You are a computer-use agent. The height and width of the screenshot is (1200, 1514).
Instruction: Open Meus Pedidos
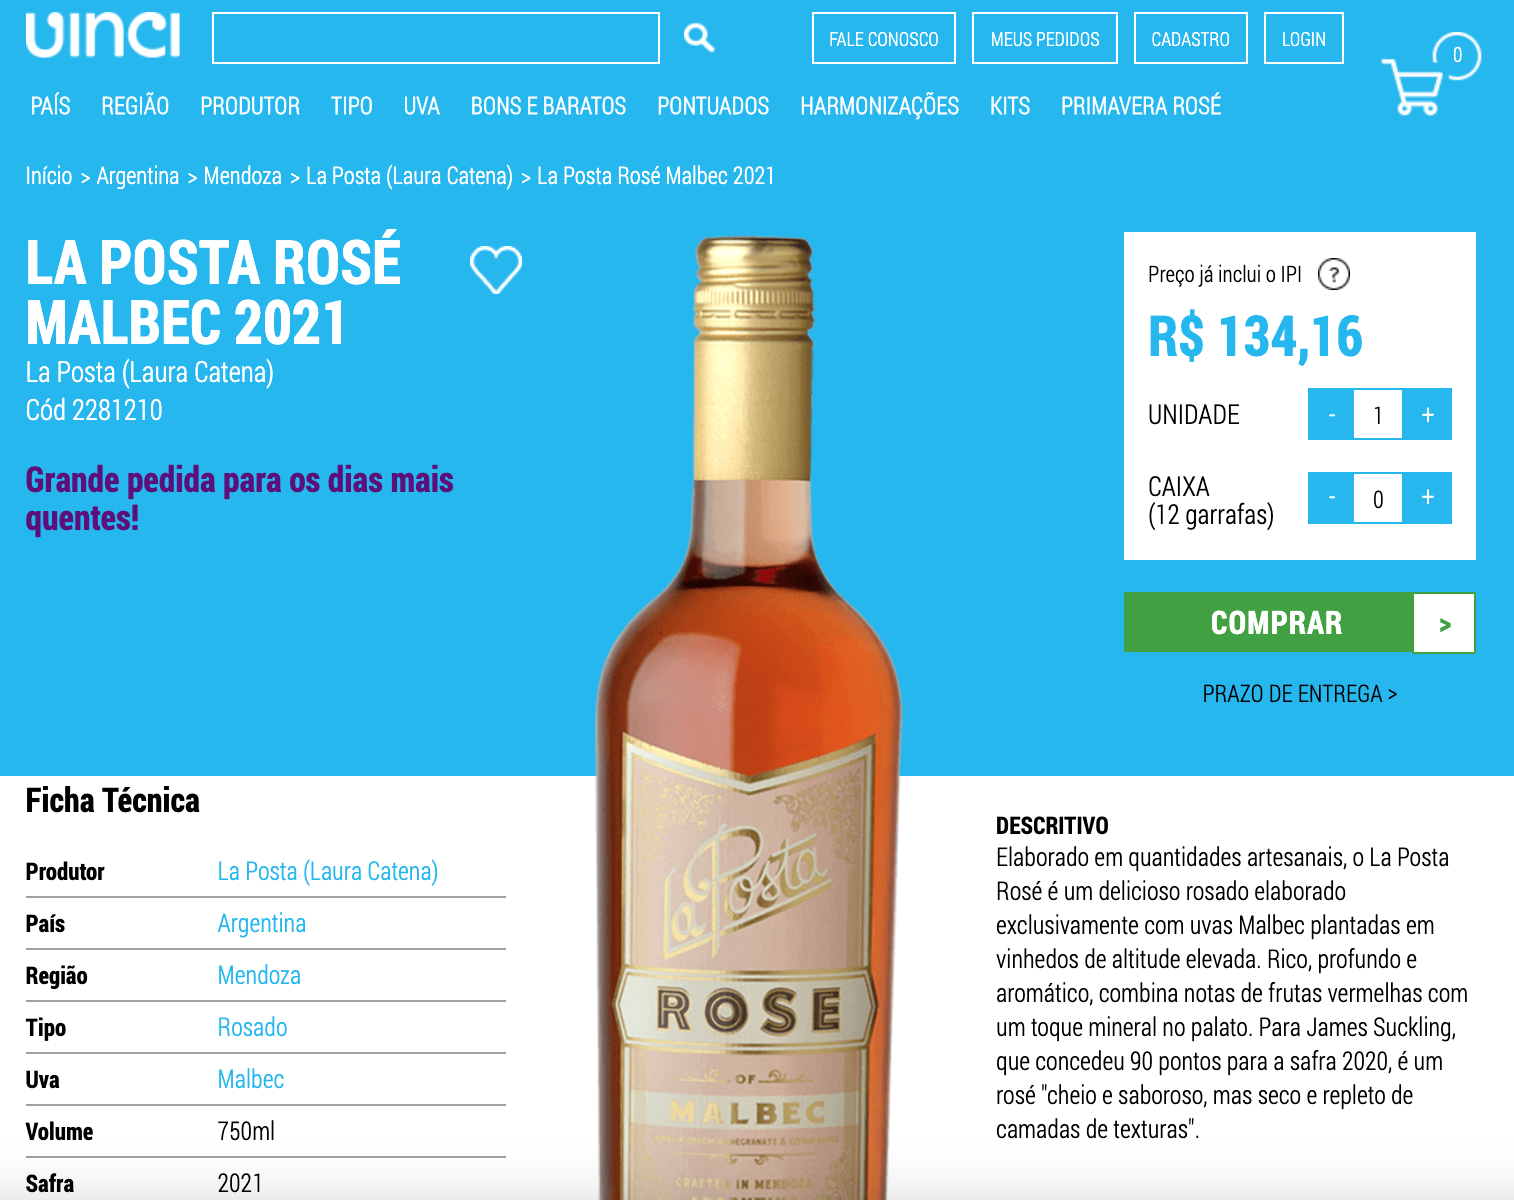1045,38
